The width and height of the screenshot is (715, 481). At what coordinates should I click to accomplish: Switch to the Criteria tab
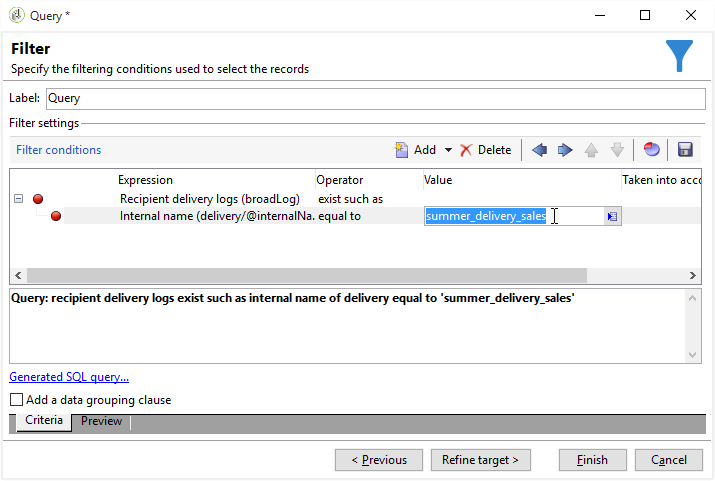(44, 420)
